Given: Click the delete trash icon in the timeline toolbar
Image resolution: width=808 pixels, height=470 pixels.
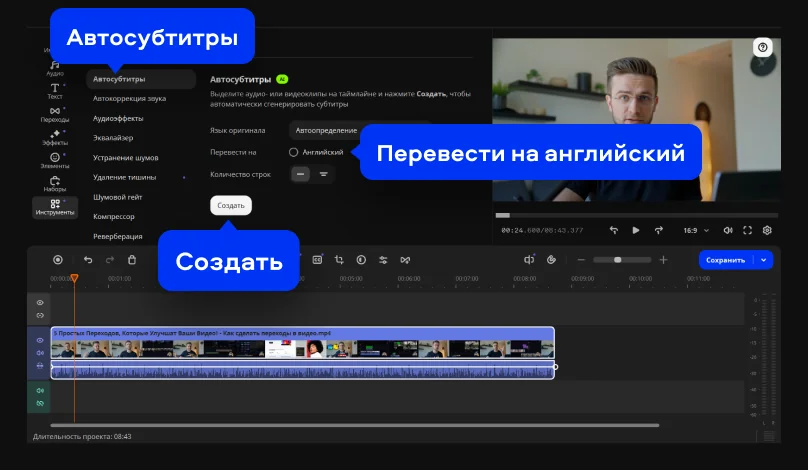Looking at the screenshot, I should pyautogui.click(x=133, y=260).
